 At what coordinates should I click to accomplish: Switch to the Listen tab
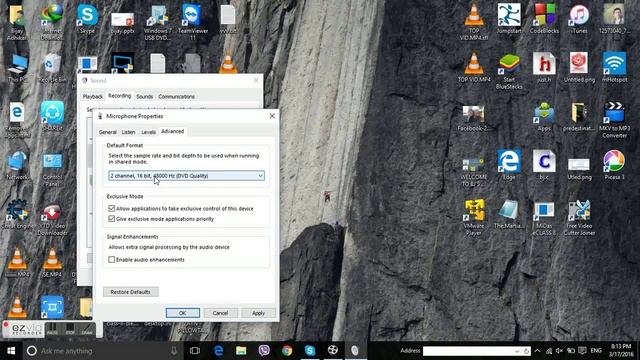[x=128, y=132]
